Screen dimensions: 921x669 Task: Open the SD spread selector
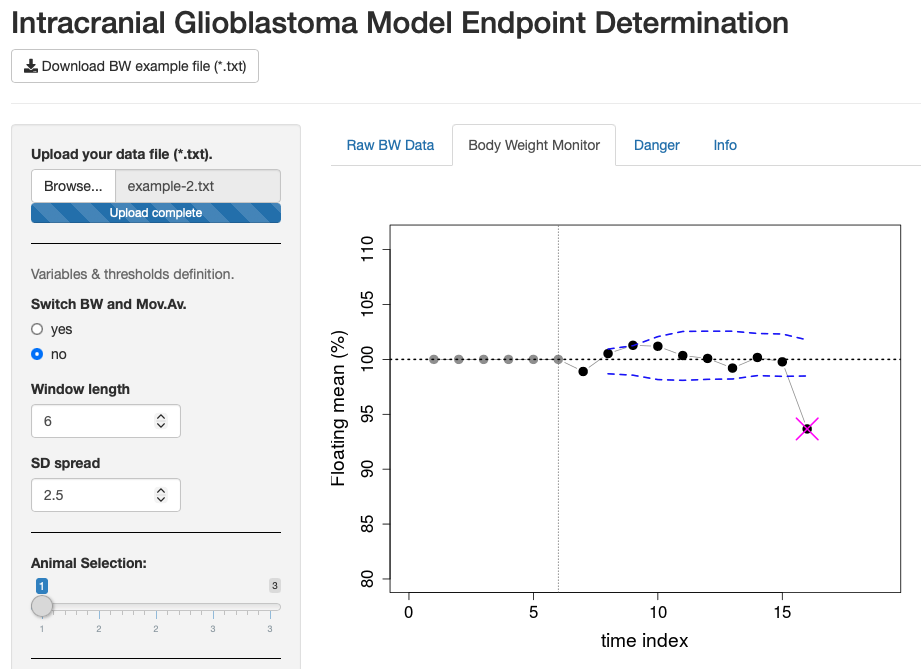coord(105,495)
